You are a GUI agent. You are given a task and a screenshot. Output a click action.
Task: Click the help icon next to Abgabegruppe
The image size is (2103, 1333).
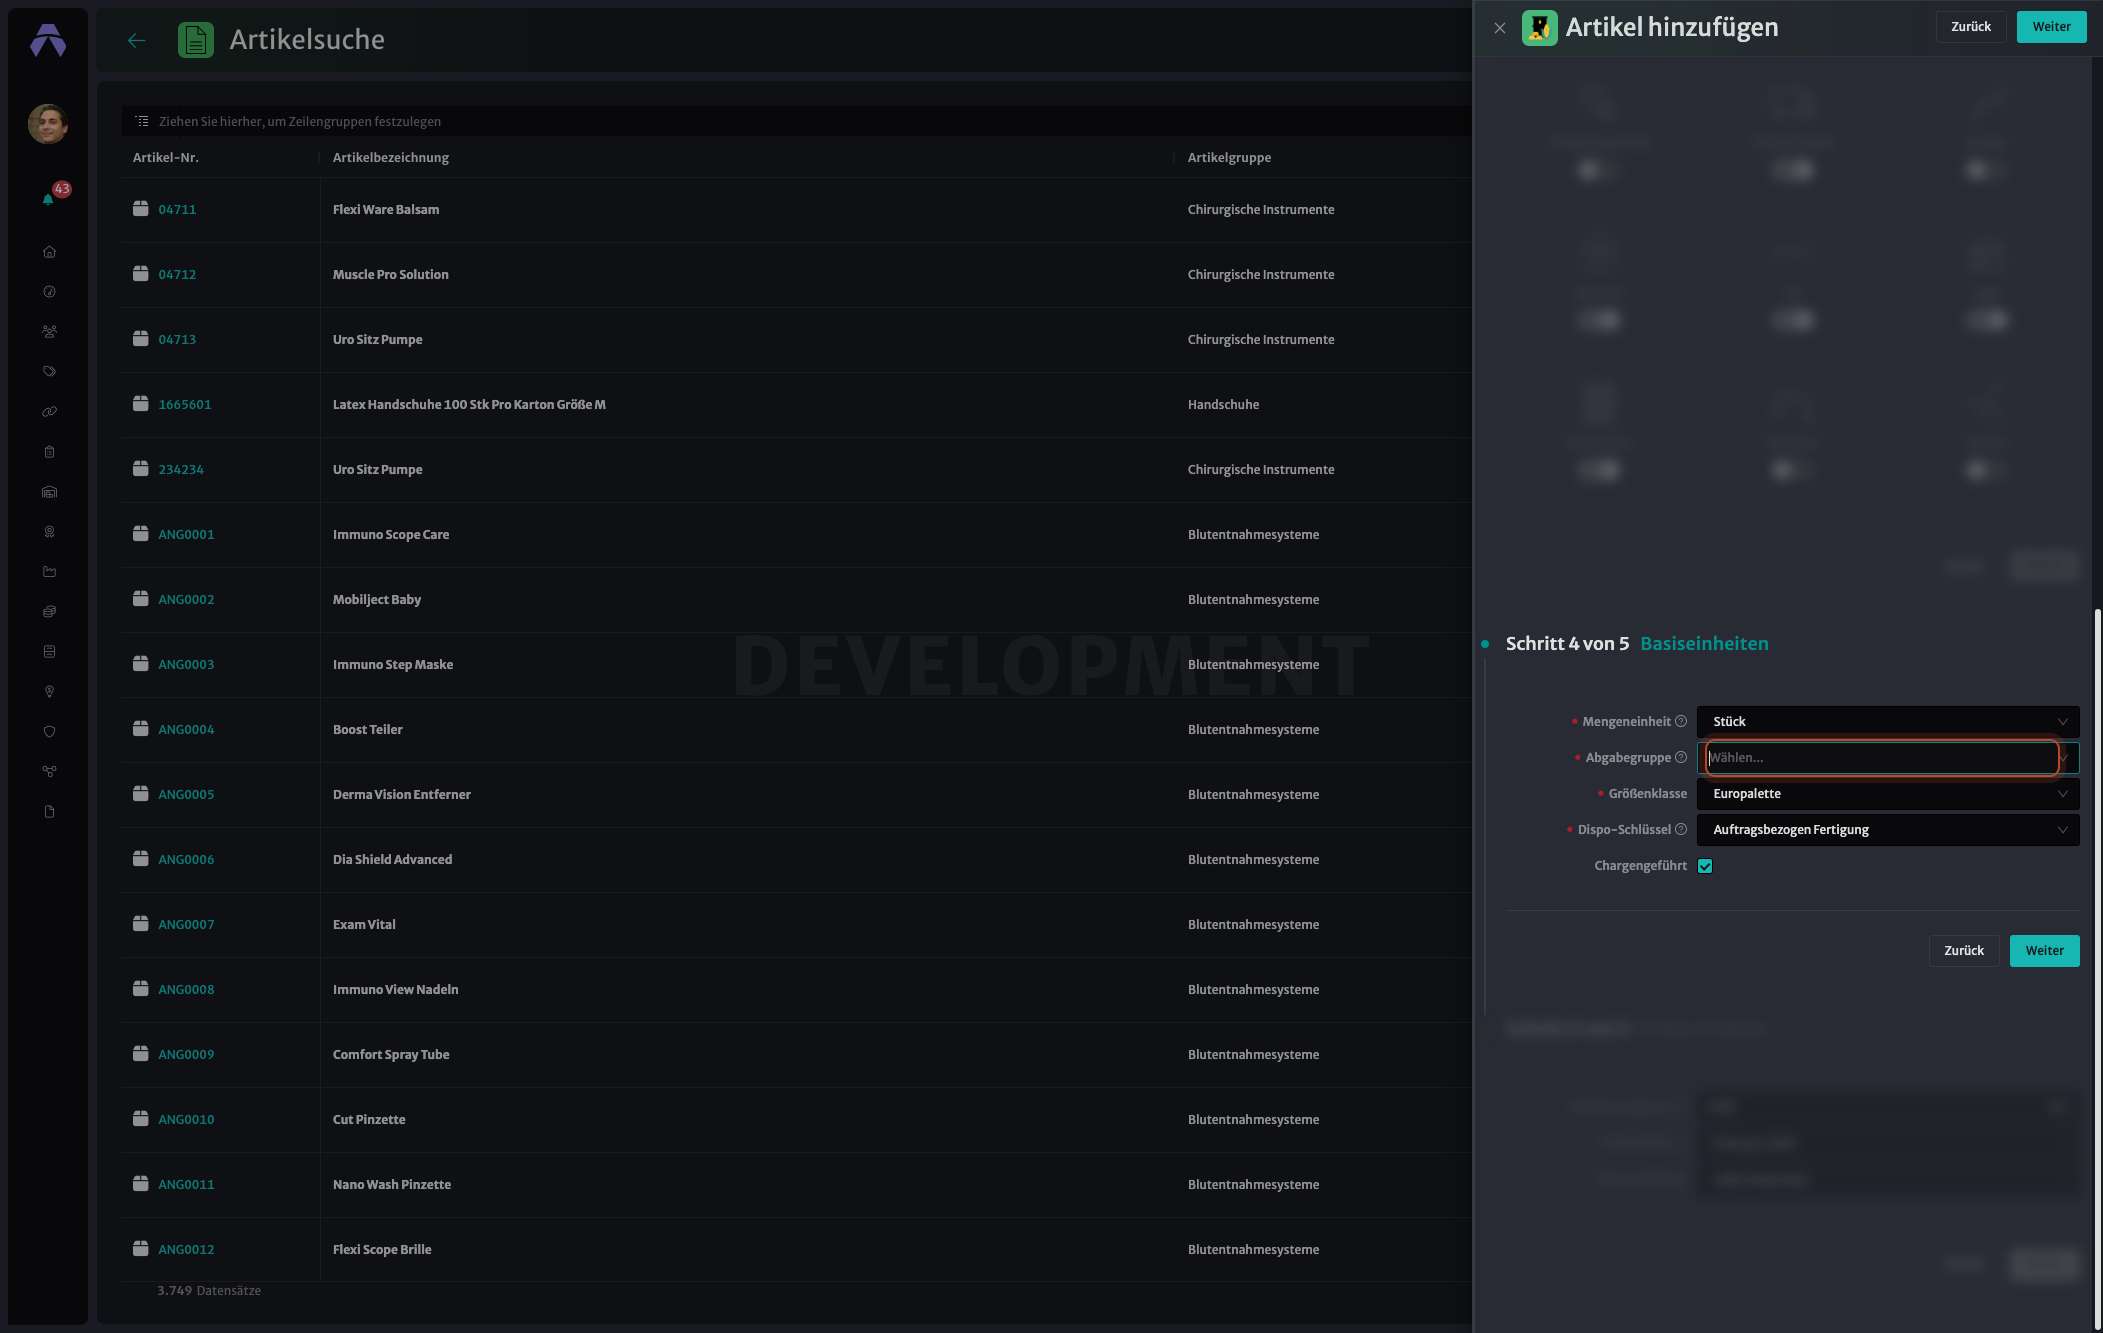click(x=1681, y=758)
